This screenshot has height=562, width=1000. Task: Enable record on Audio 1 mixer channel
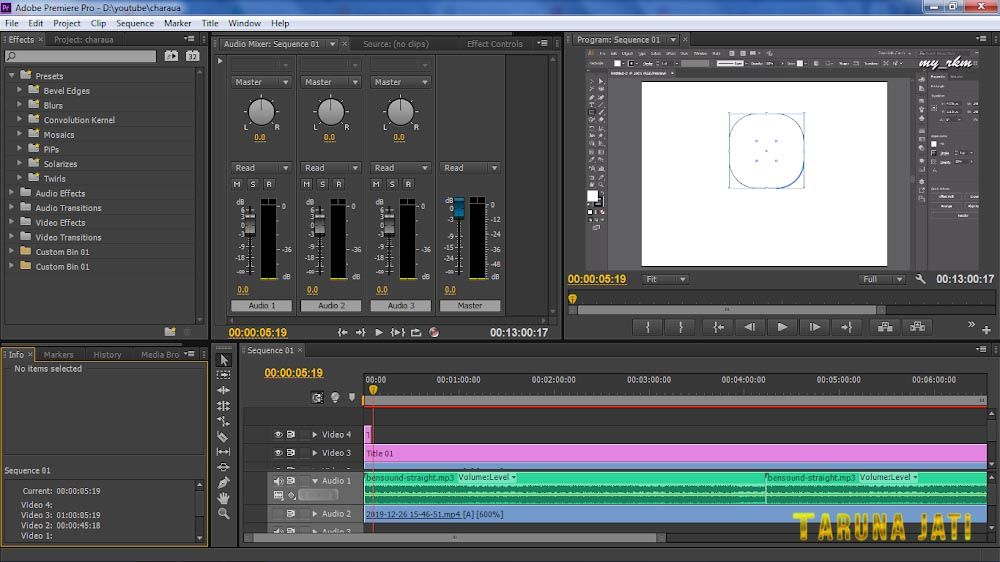tap(269, 184)
